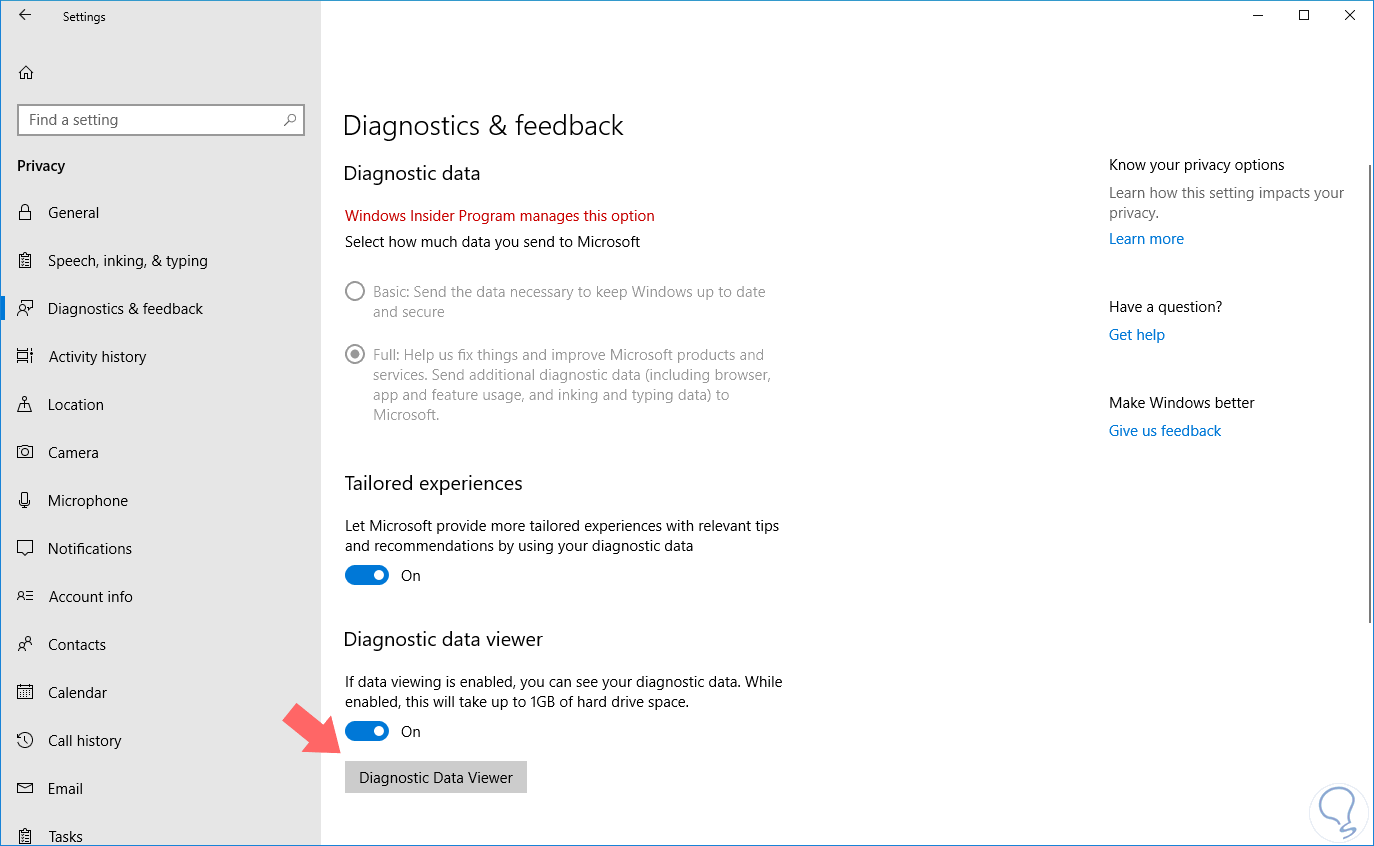This screenshot has height=846, width=1374.
Task: Open Camera settings via the camera icon
Action: point(26,452)
